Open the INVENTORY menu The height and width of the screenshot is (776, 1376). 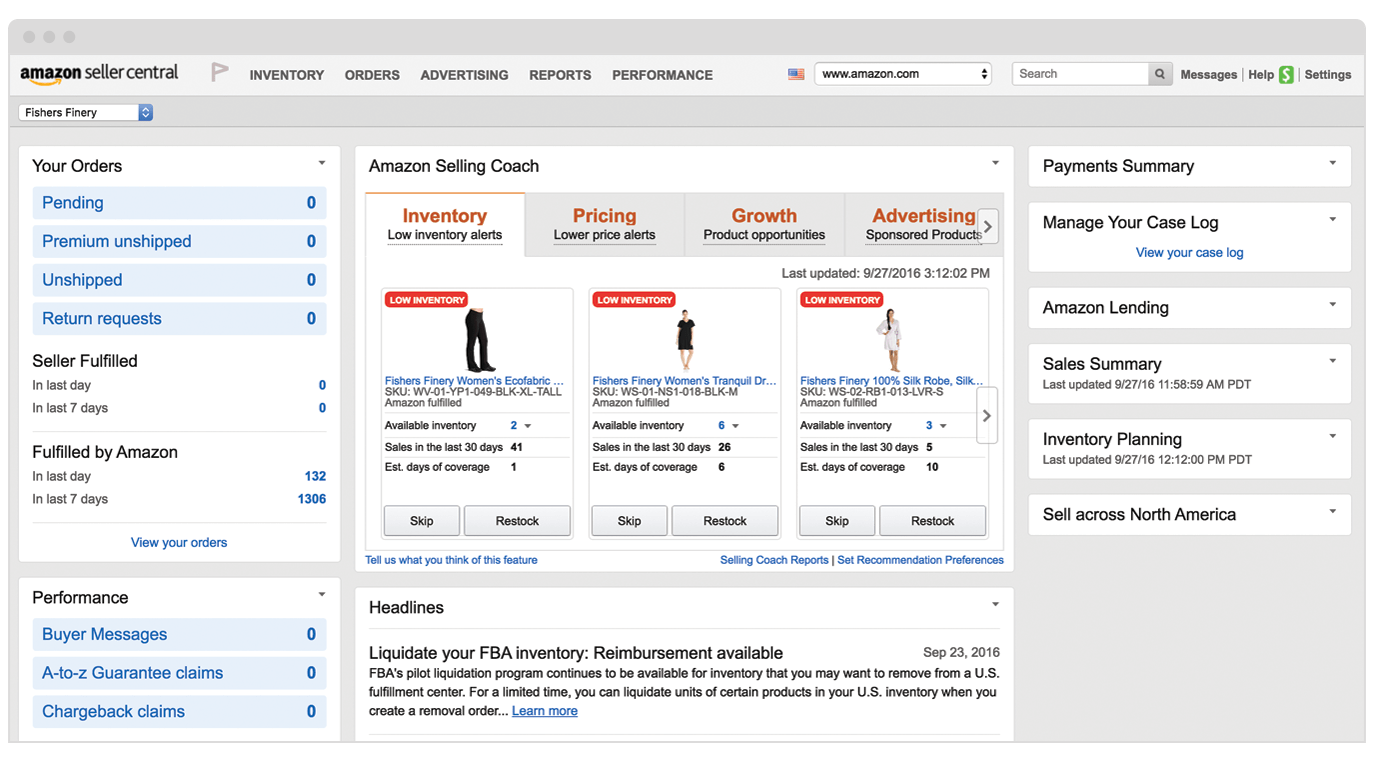(x=287, y=75)
